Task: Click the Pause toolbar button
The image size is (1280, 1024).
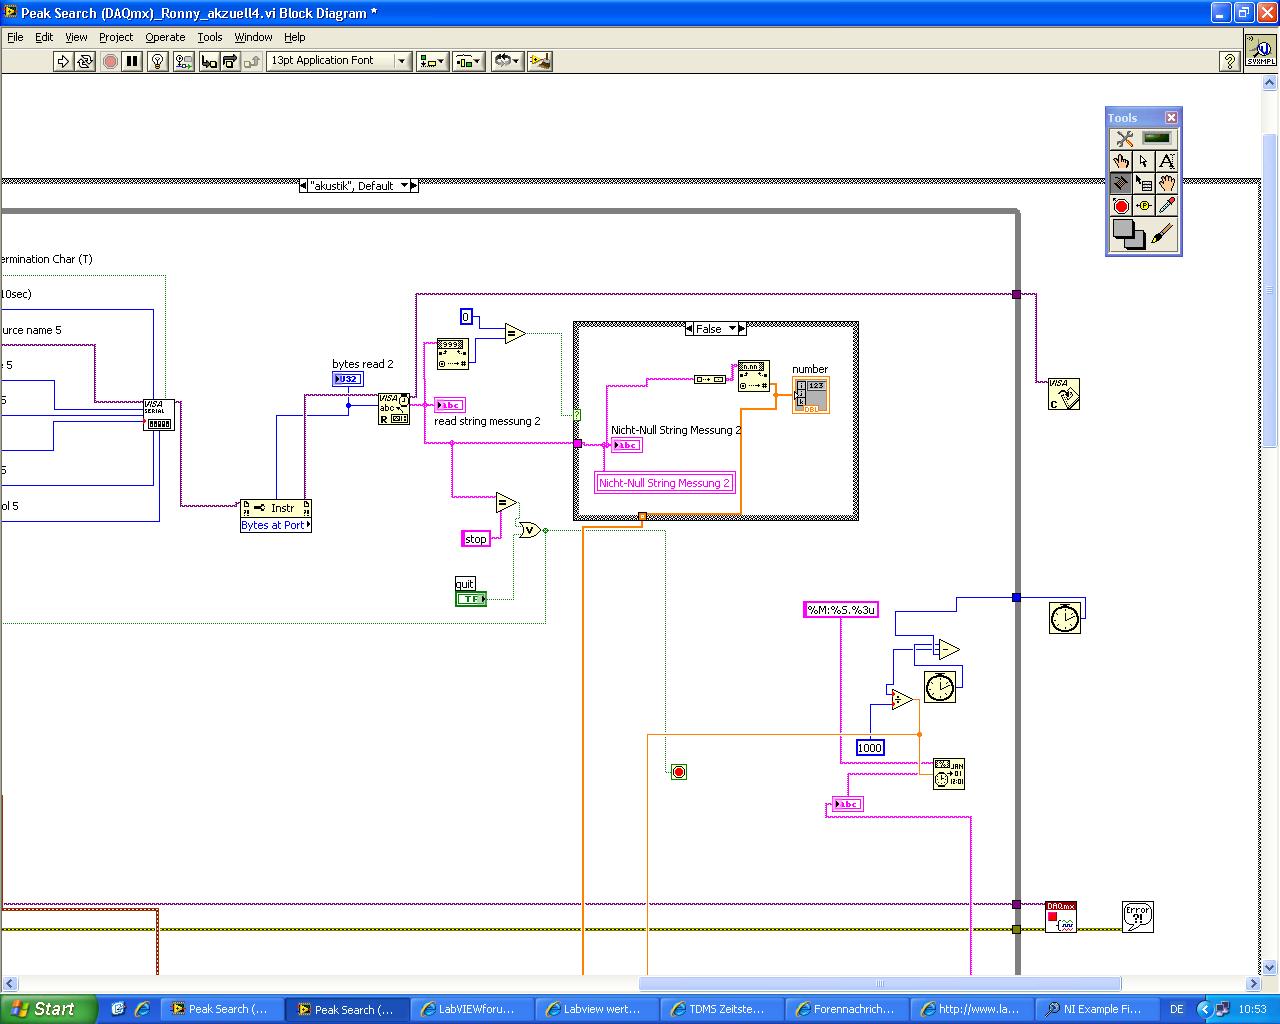Action: click(132, 61)
